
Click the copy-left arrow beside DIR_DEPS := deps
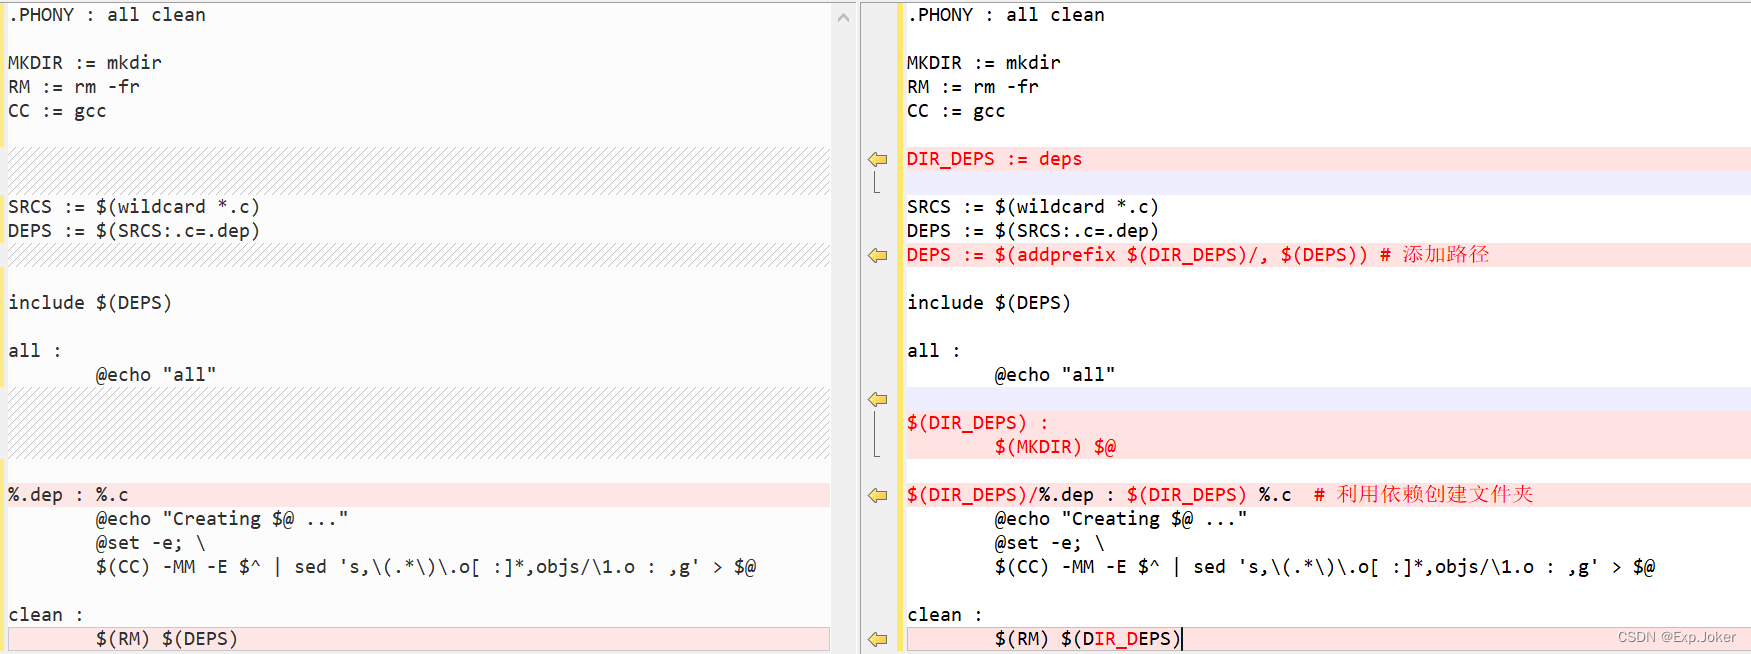(x=878, y=160)
